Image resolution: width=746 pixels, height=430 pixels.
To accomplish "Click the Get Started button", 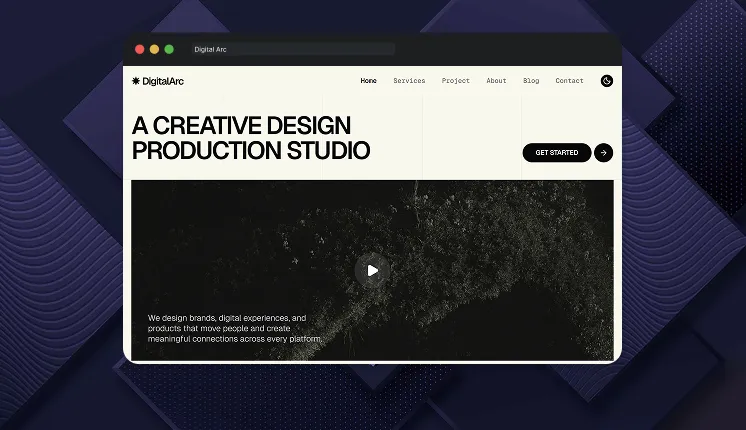I will 557,153.
